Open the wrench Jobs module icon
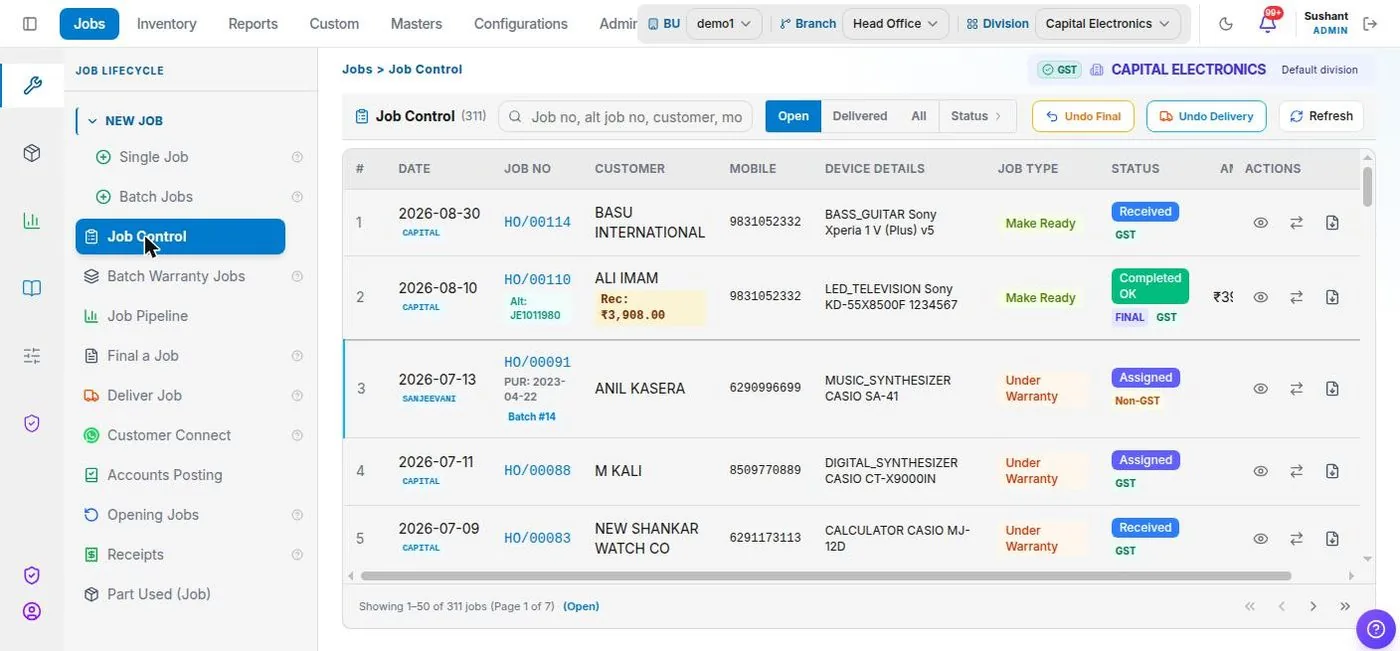The image size is (1400, 651). [x=32, y=85]
